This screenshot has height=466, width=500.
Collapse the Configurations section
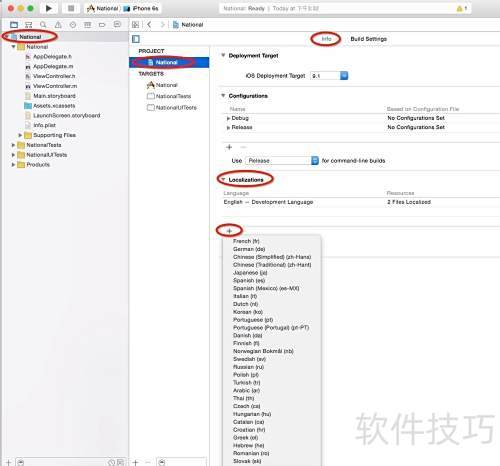tap(223, 96)
